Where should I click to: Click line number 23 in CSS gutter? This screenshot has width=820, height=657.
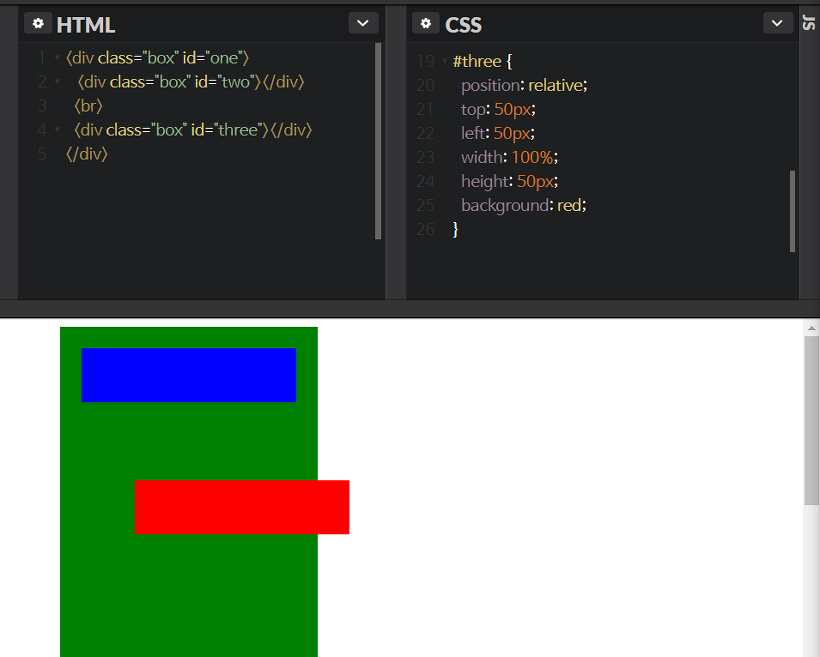(x=425, y=157)
